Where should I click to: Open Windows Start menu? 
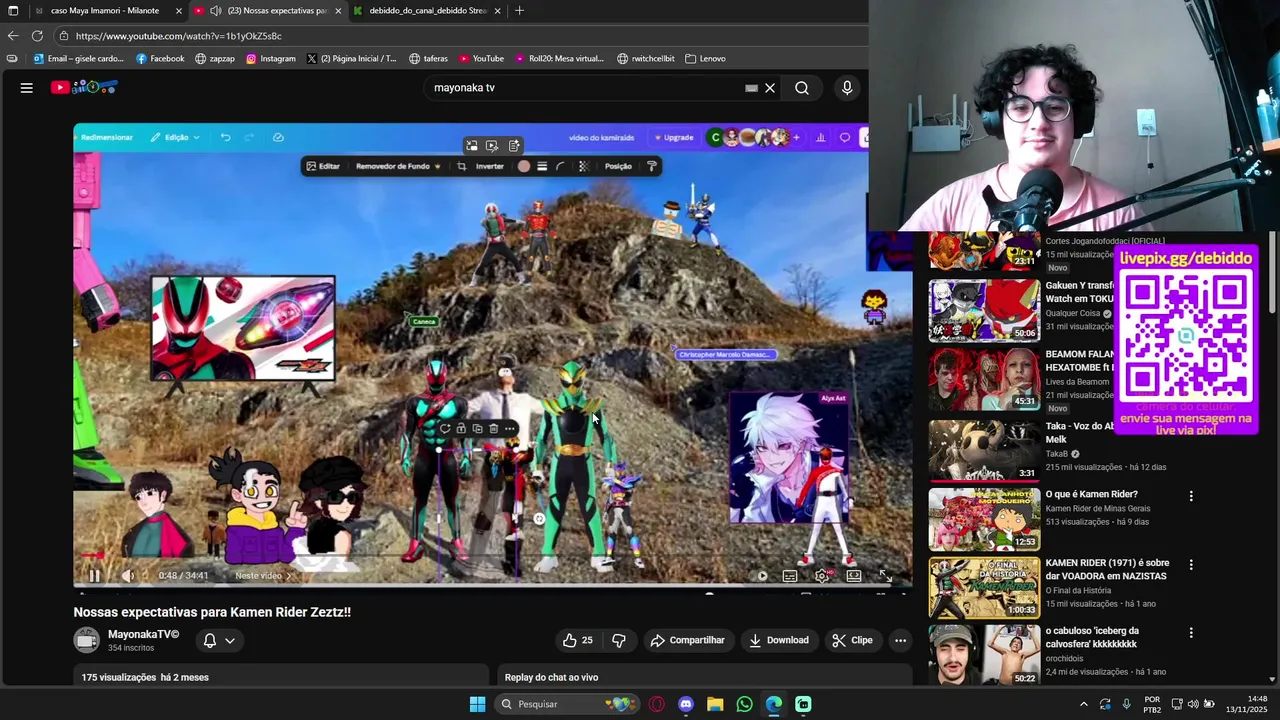tap(477, 704)
